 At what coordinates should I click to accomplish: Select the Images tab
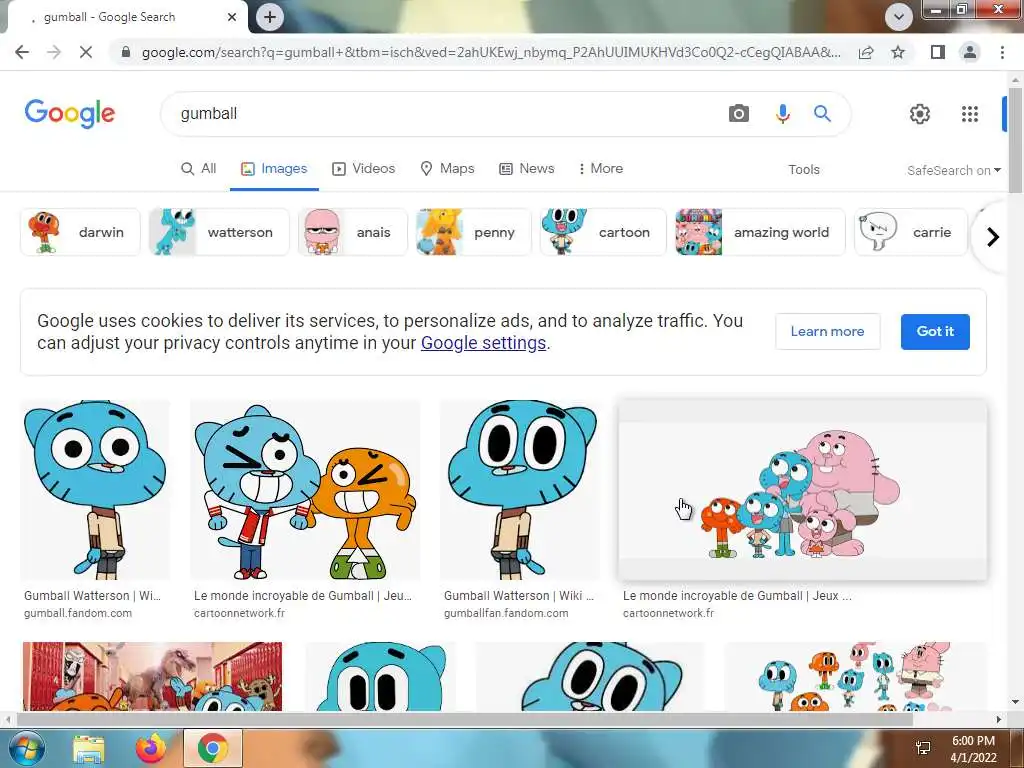pos(274,168)
